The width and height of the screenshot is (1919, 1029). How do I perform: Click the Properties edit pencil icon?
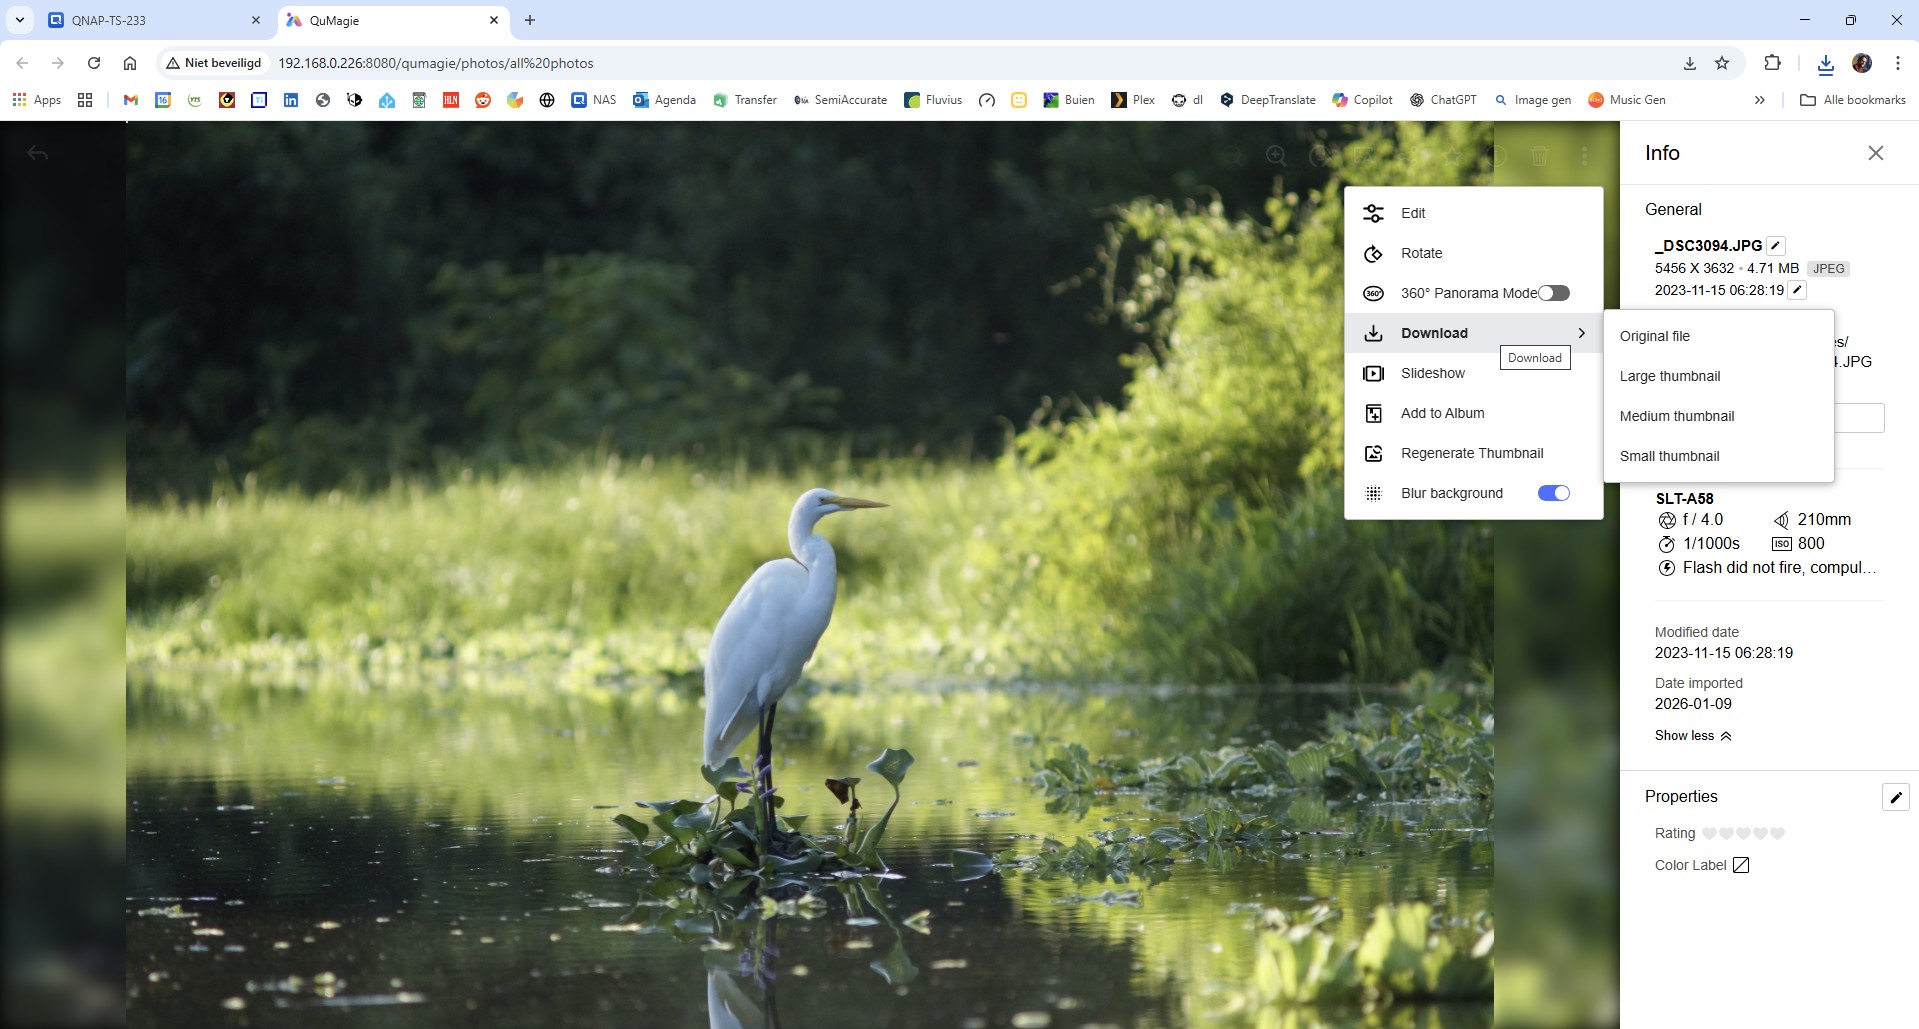1896,797
